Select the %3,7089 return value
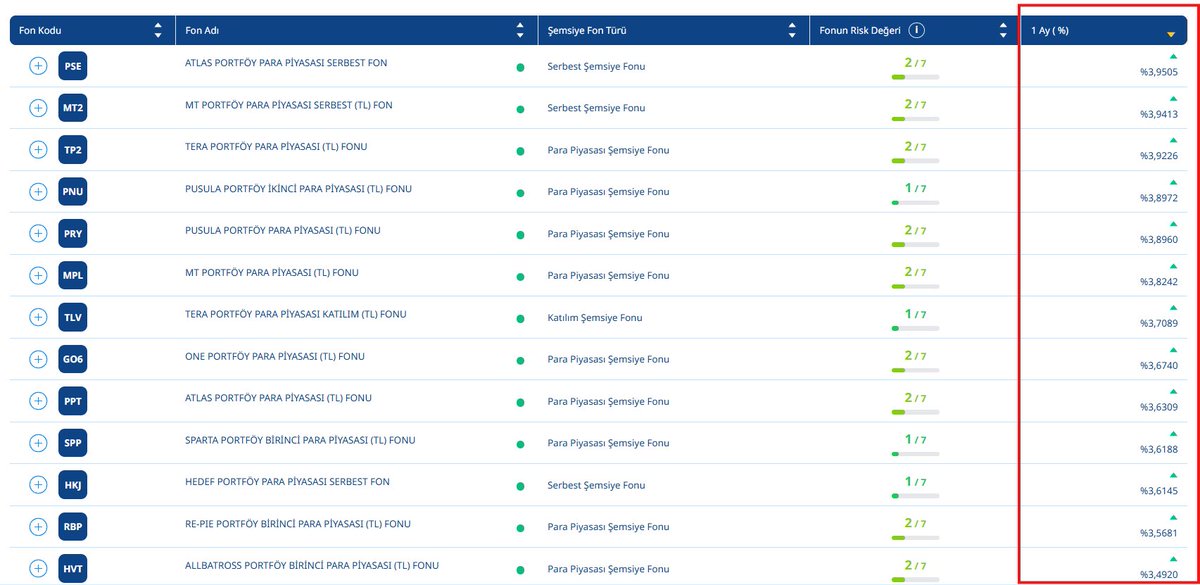Viewport: 1200px width, 585px height. [x=1158, y=323]
